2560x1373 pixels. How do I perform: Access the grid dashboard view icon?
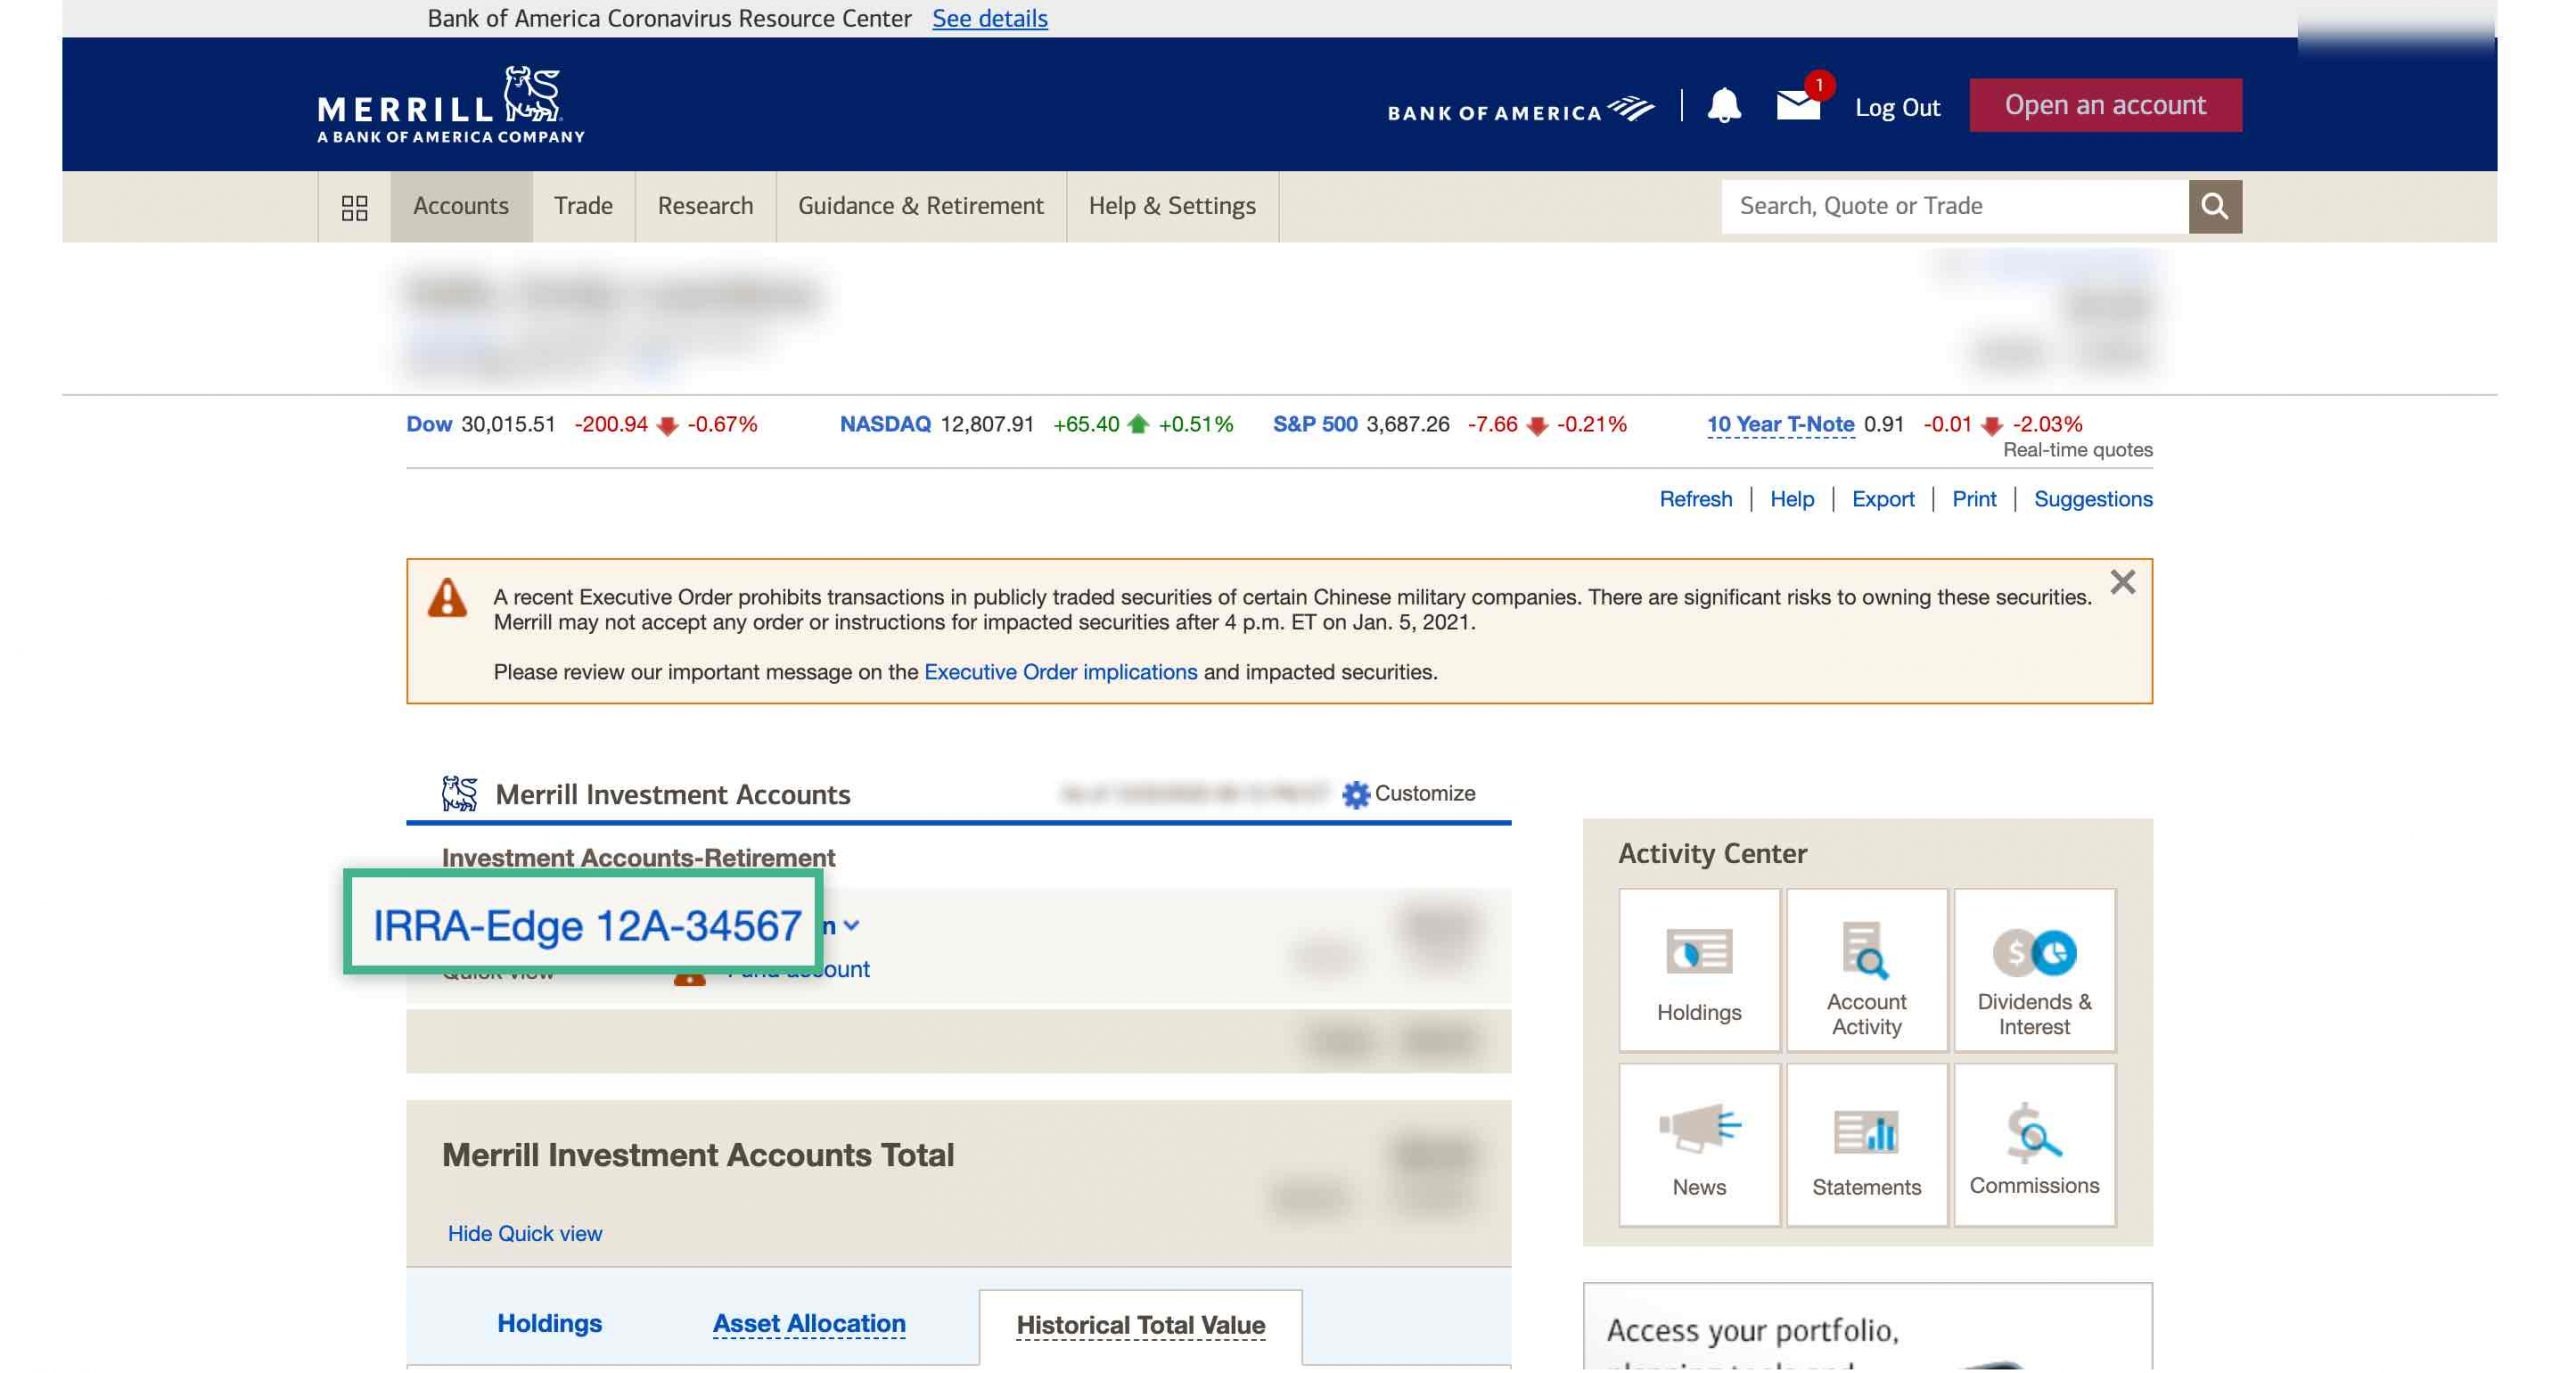[x=354, y=205]
